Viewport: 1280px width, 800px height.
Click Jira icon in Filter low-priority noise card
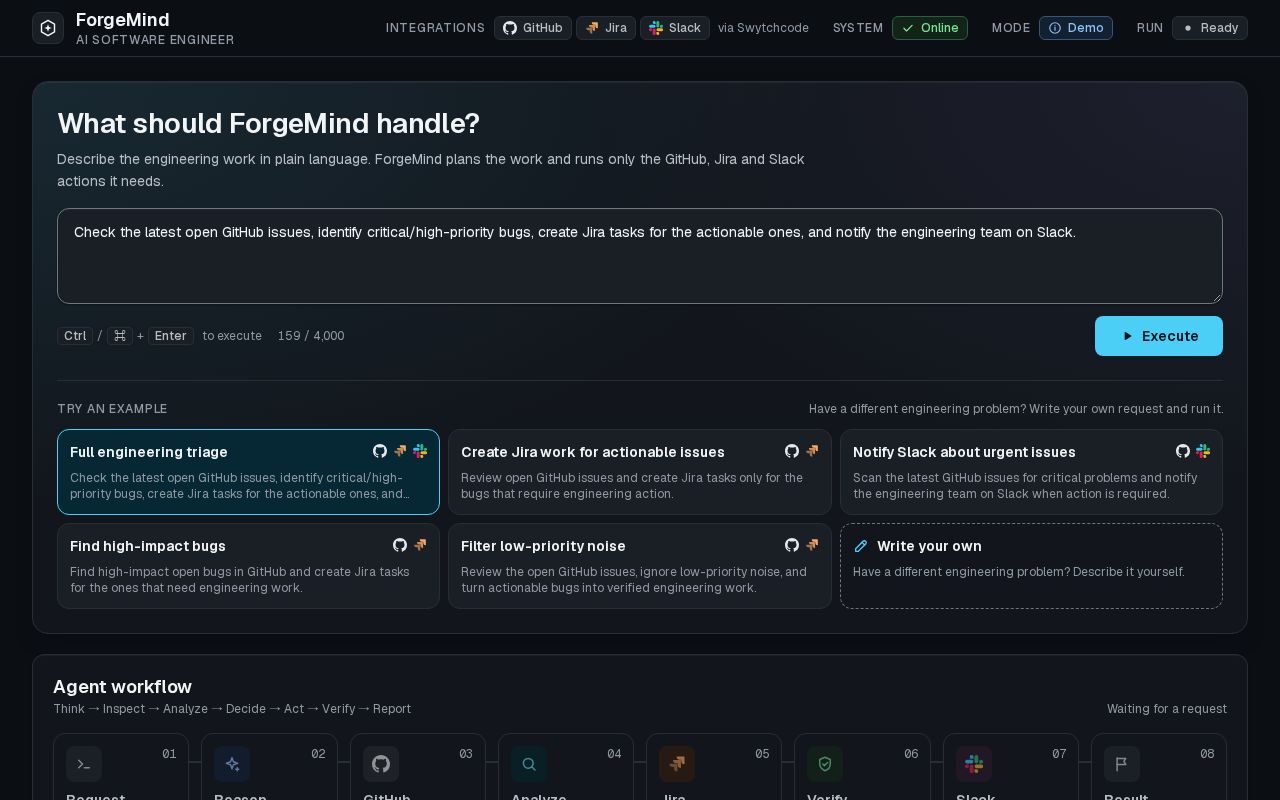[x=812, y=545]
